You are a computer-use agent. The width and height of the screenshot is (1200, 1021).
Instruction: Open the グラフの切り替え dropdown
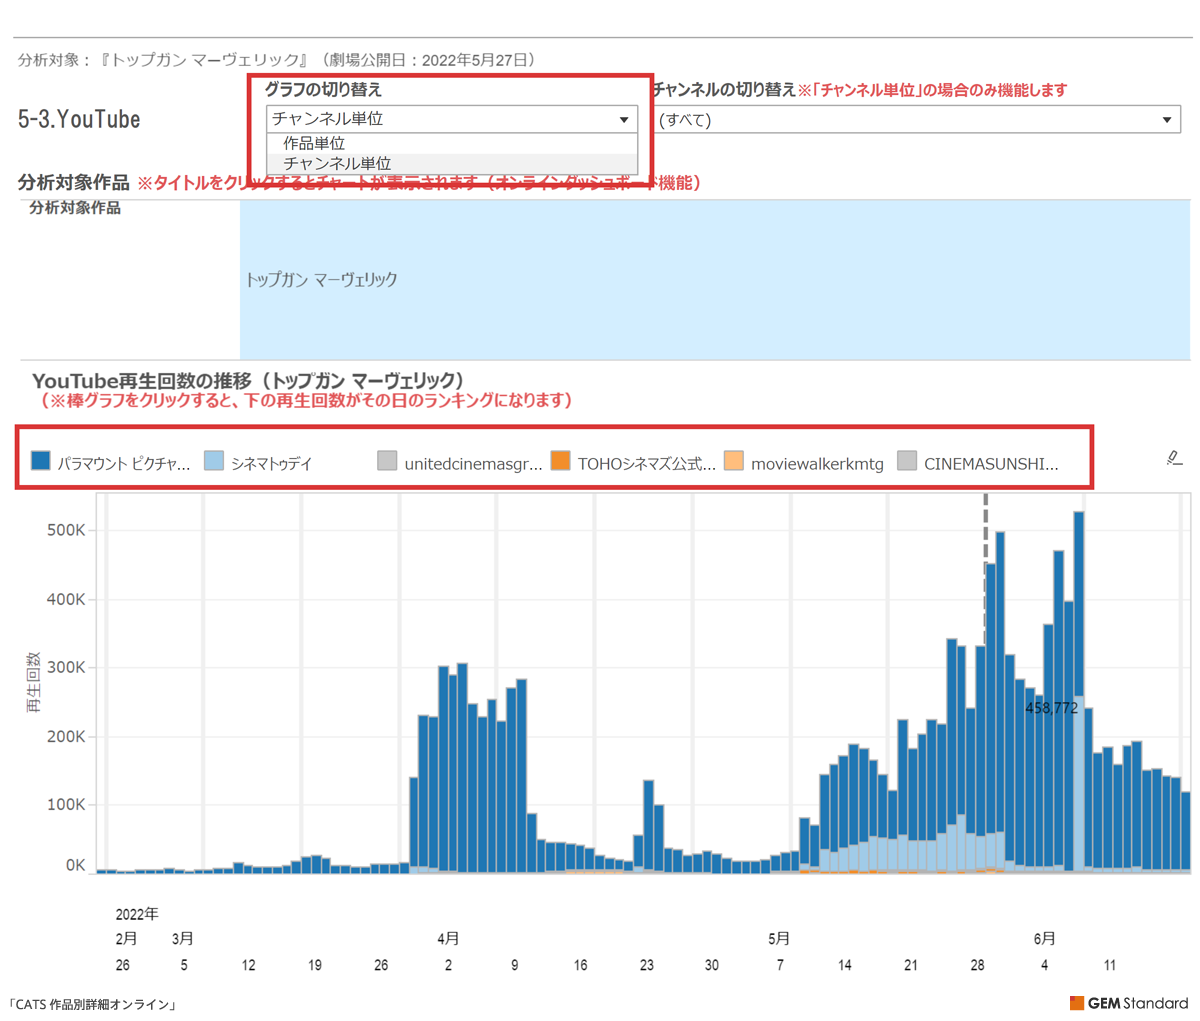point(452,119)
